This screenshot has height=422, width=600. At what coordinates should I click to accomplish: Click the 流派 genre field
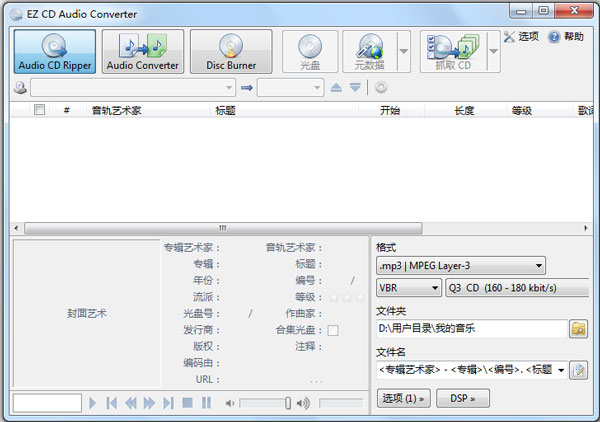pyautogui.click(x=207, y=297)
